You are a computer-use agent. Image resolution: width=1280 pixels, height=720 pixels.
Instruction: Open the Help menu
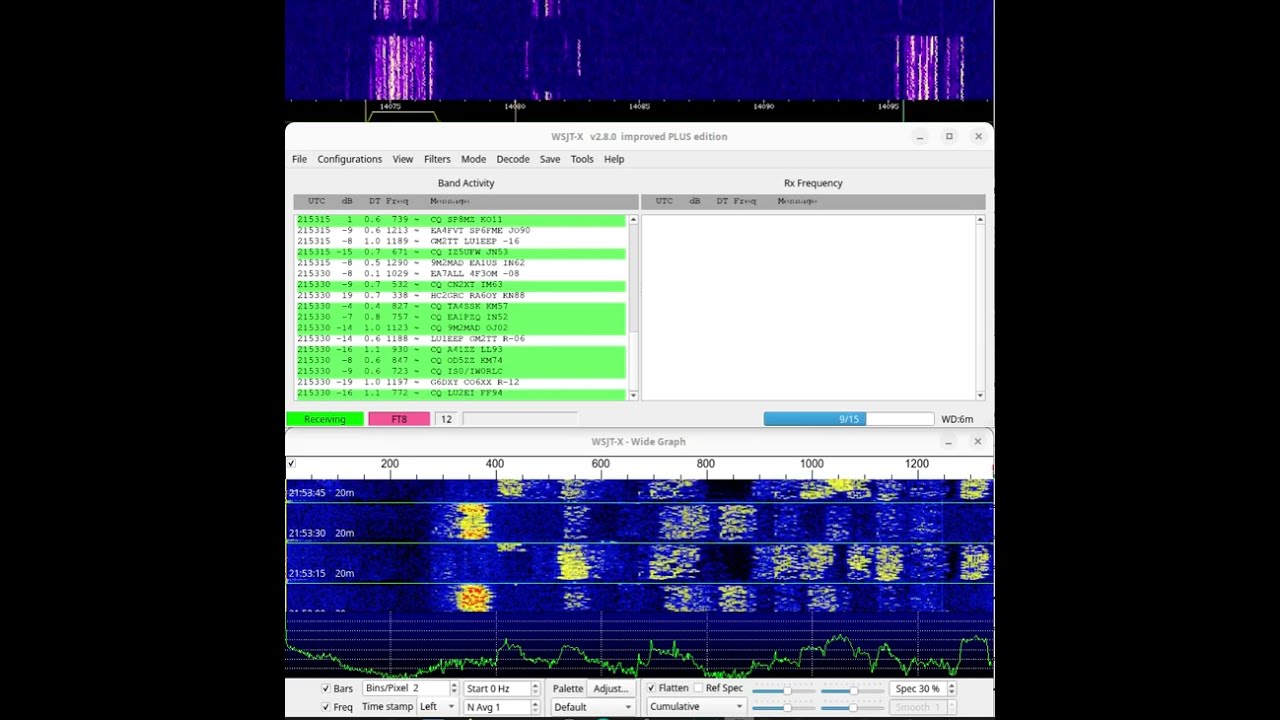click(614, 159)
